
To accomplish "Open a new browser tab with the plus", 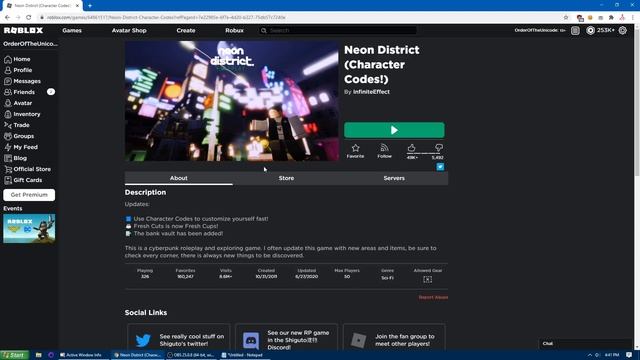I will tap(90, 6).
